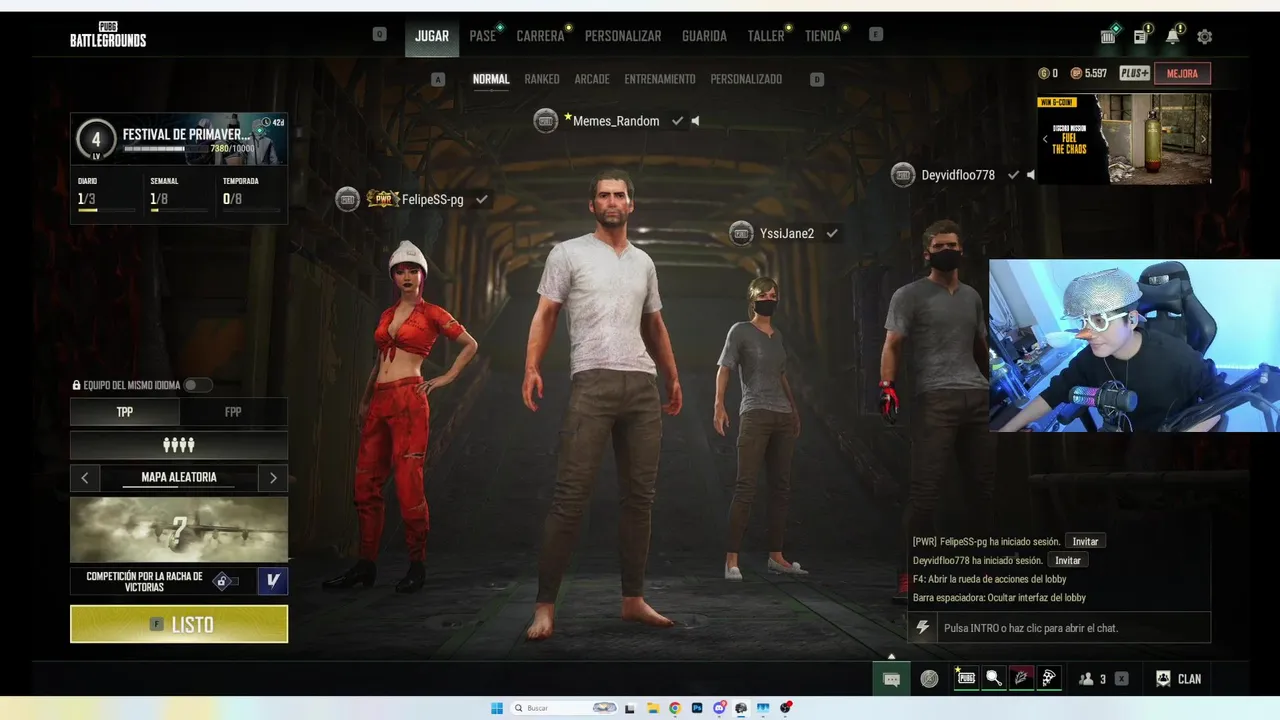Click the squad size four-players icon
This screenshot has width=1280, height=720.
pyautogui.click(x=179, y=445)
